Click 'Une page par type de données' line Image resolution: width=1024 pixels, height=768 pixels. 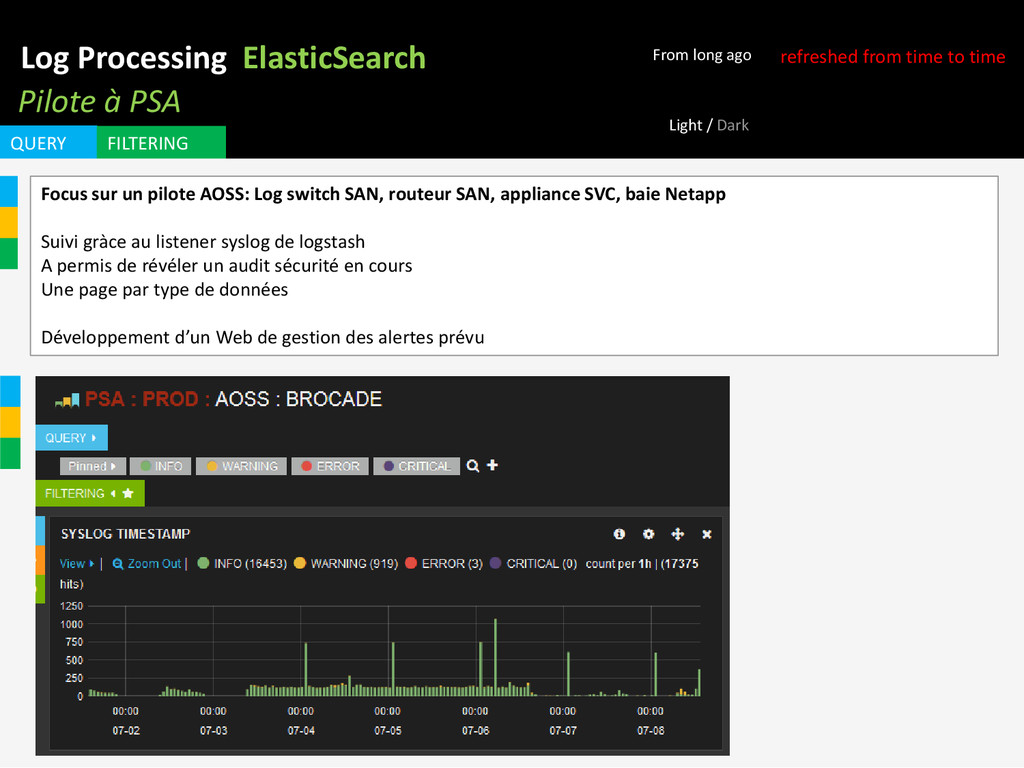click(165, 290)
